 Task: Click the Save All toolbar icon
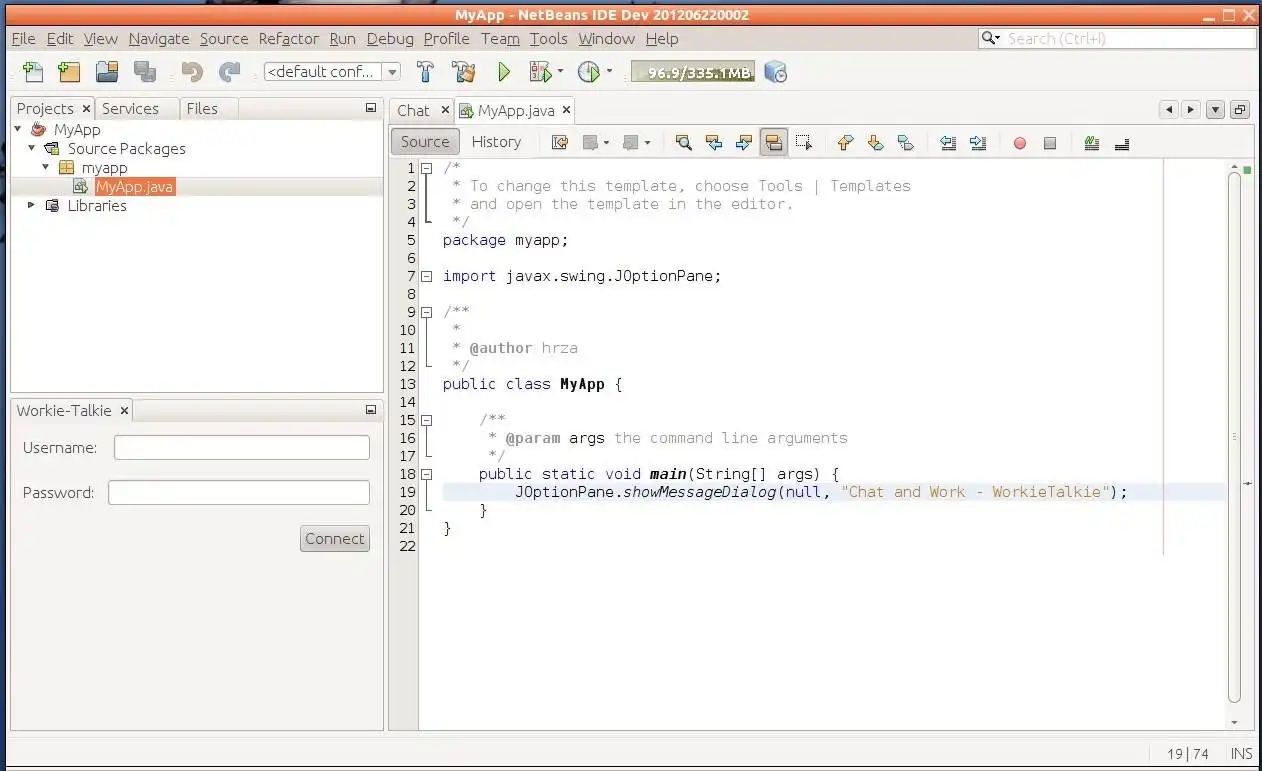145,72
